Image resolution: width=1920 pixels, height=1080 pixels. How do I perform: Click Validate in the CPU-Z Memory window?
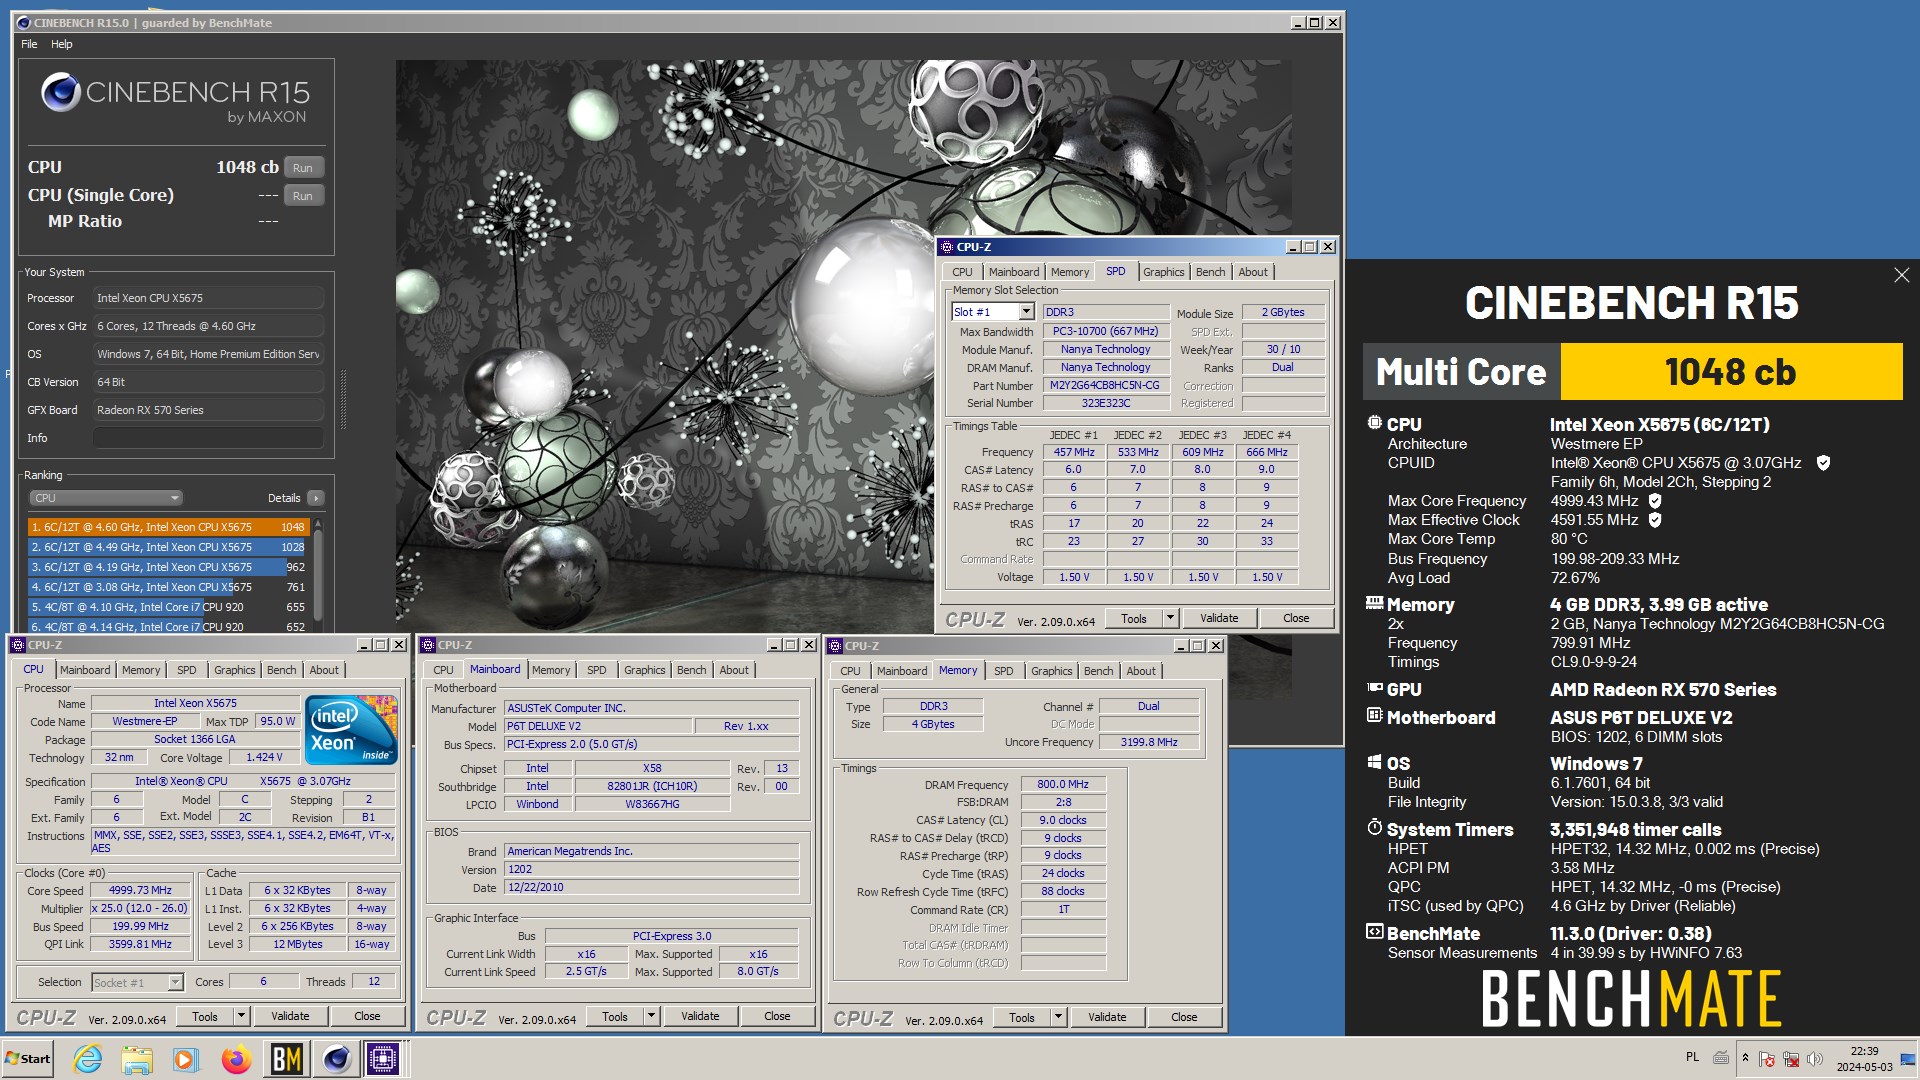click(x=1107, y=1017)
